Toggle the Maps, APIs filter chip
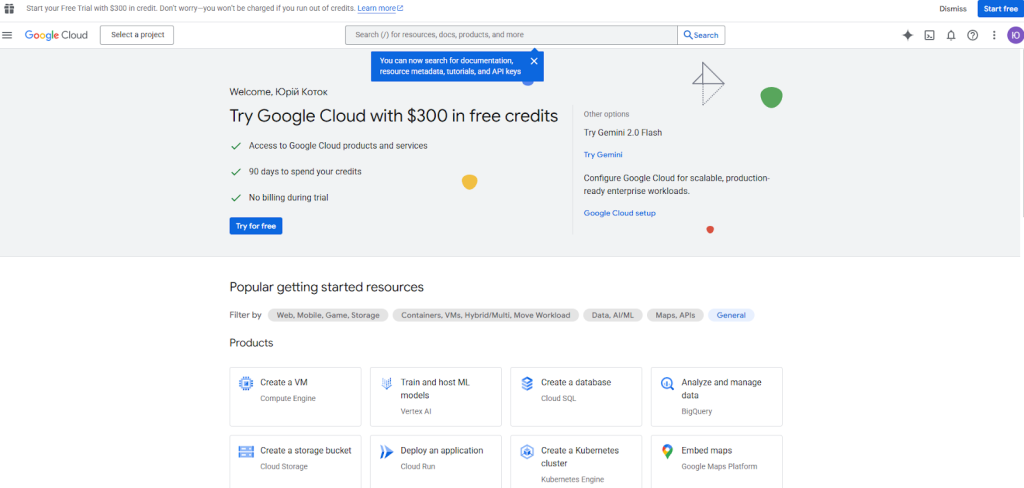This screenshot has height=488, width=1024. click(x=675, y=315)
